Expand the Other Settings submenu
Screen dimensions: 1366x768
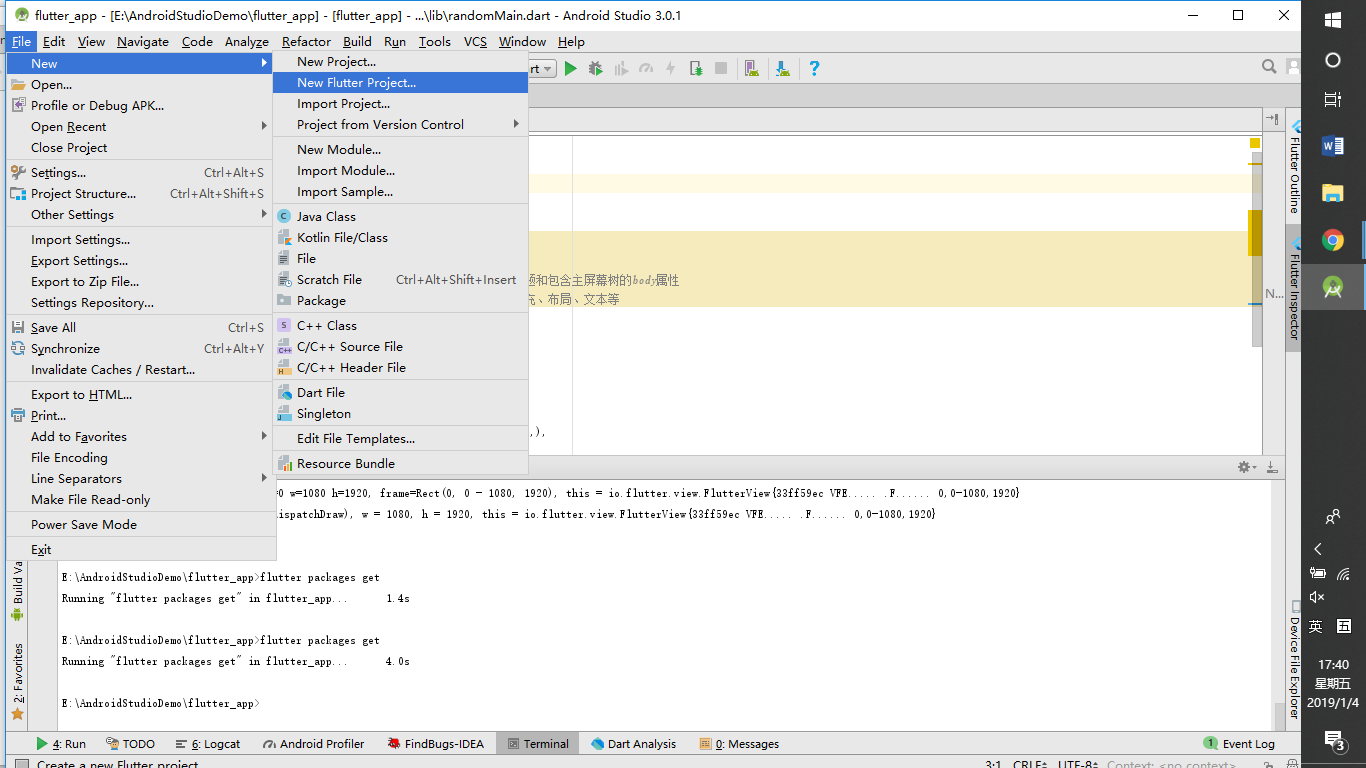pyautogui.click(x=141, y=214)
